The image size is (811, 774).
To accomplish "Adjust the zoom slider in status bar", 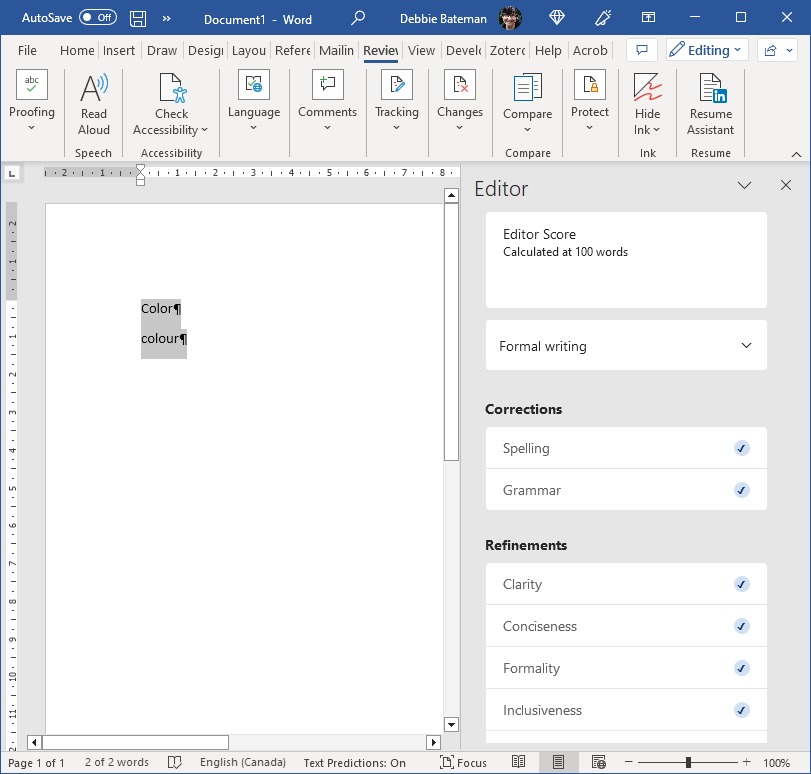I will tap(689, 762).
